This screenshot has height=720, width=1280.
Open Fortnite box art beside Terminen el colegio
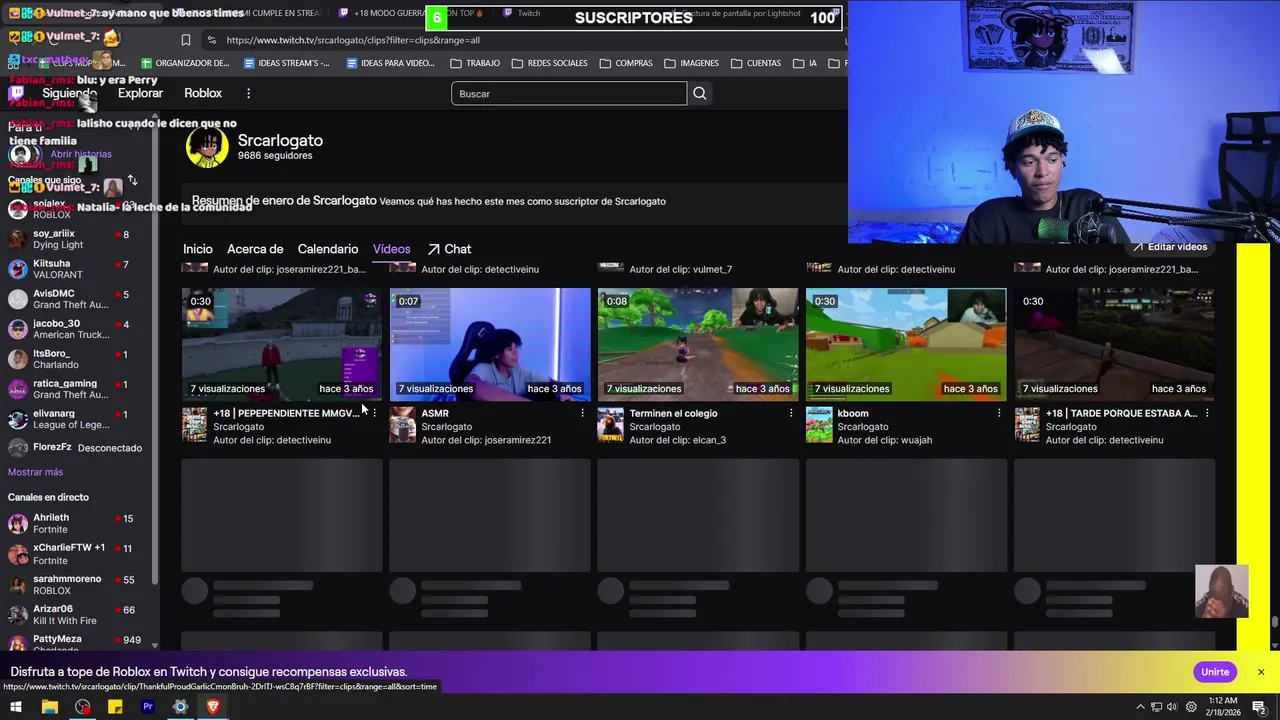(610, 424)
